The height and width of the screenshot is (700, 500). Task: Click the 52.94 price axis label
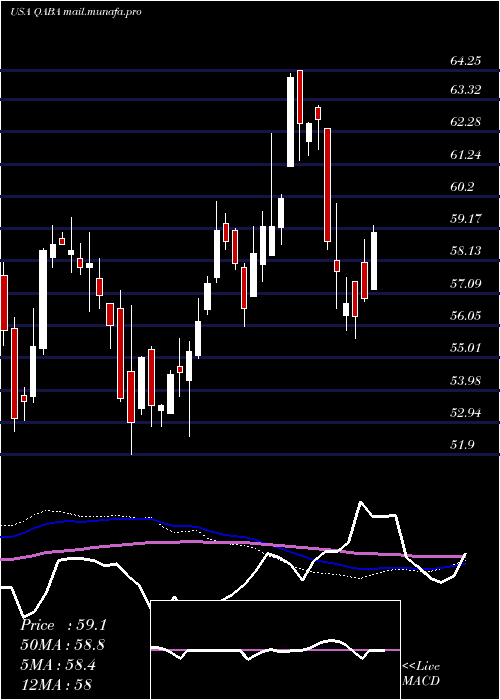pyautogui.click(x=465, y=413)
